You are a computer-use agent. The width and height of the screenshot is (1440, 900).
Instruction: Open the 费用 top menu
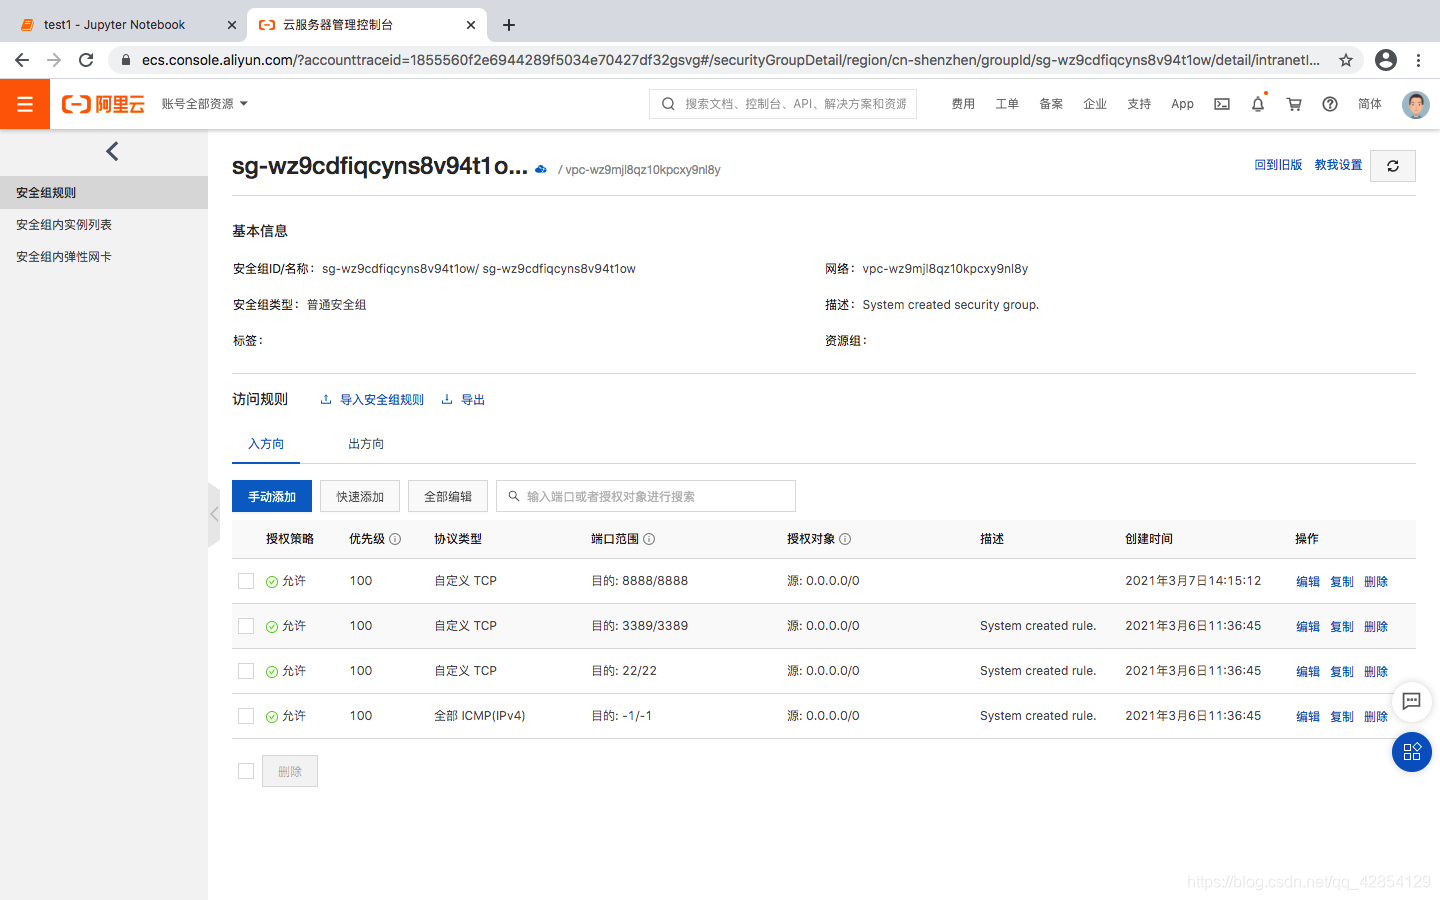click(963, 104)
